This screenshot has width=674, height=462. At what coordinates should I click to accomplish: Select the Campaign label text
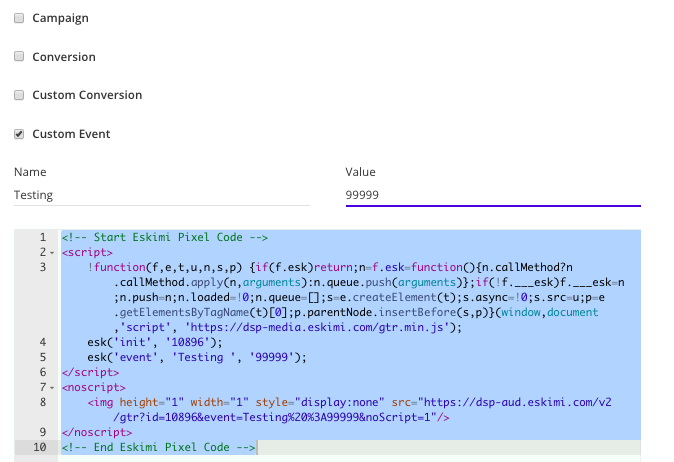pos(61,18)
